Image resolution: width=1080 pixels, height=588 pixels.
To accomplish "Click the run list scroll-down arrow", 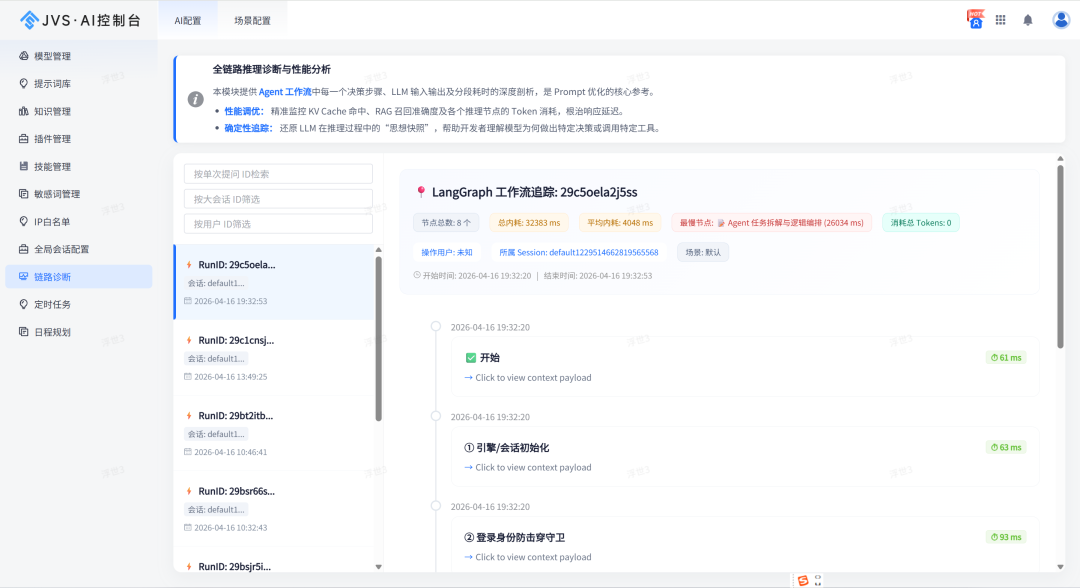I will [378, 567].
